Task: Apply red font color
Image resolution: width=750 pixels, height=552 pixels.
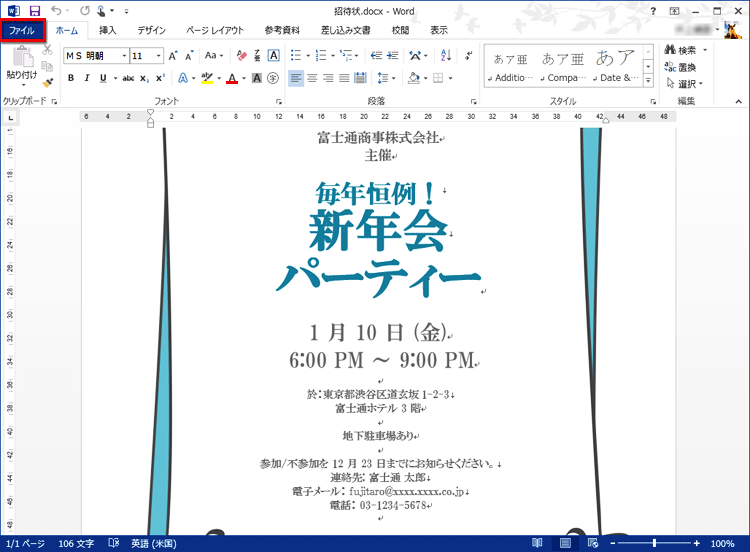Action: click(x=232, y=78)
